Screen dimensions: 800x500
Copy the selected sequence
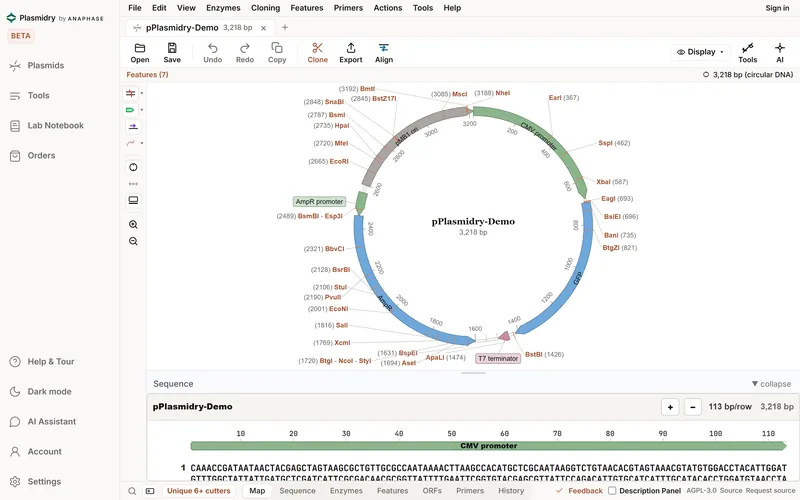pyautogui.click(x=277, y=53)
